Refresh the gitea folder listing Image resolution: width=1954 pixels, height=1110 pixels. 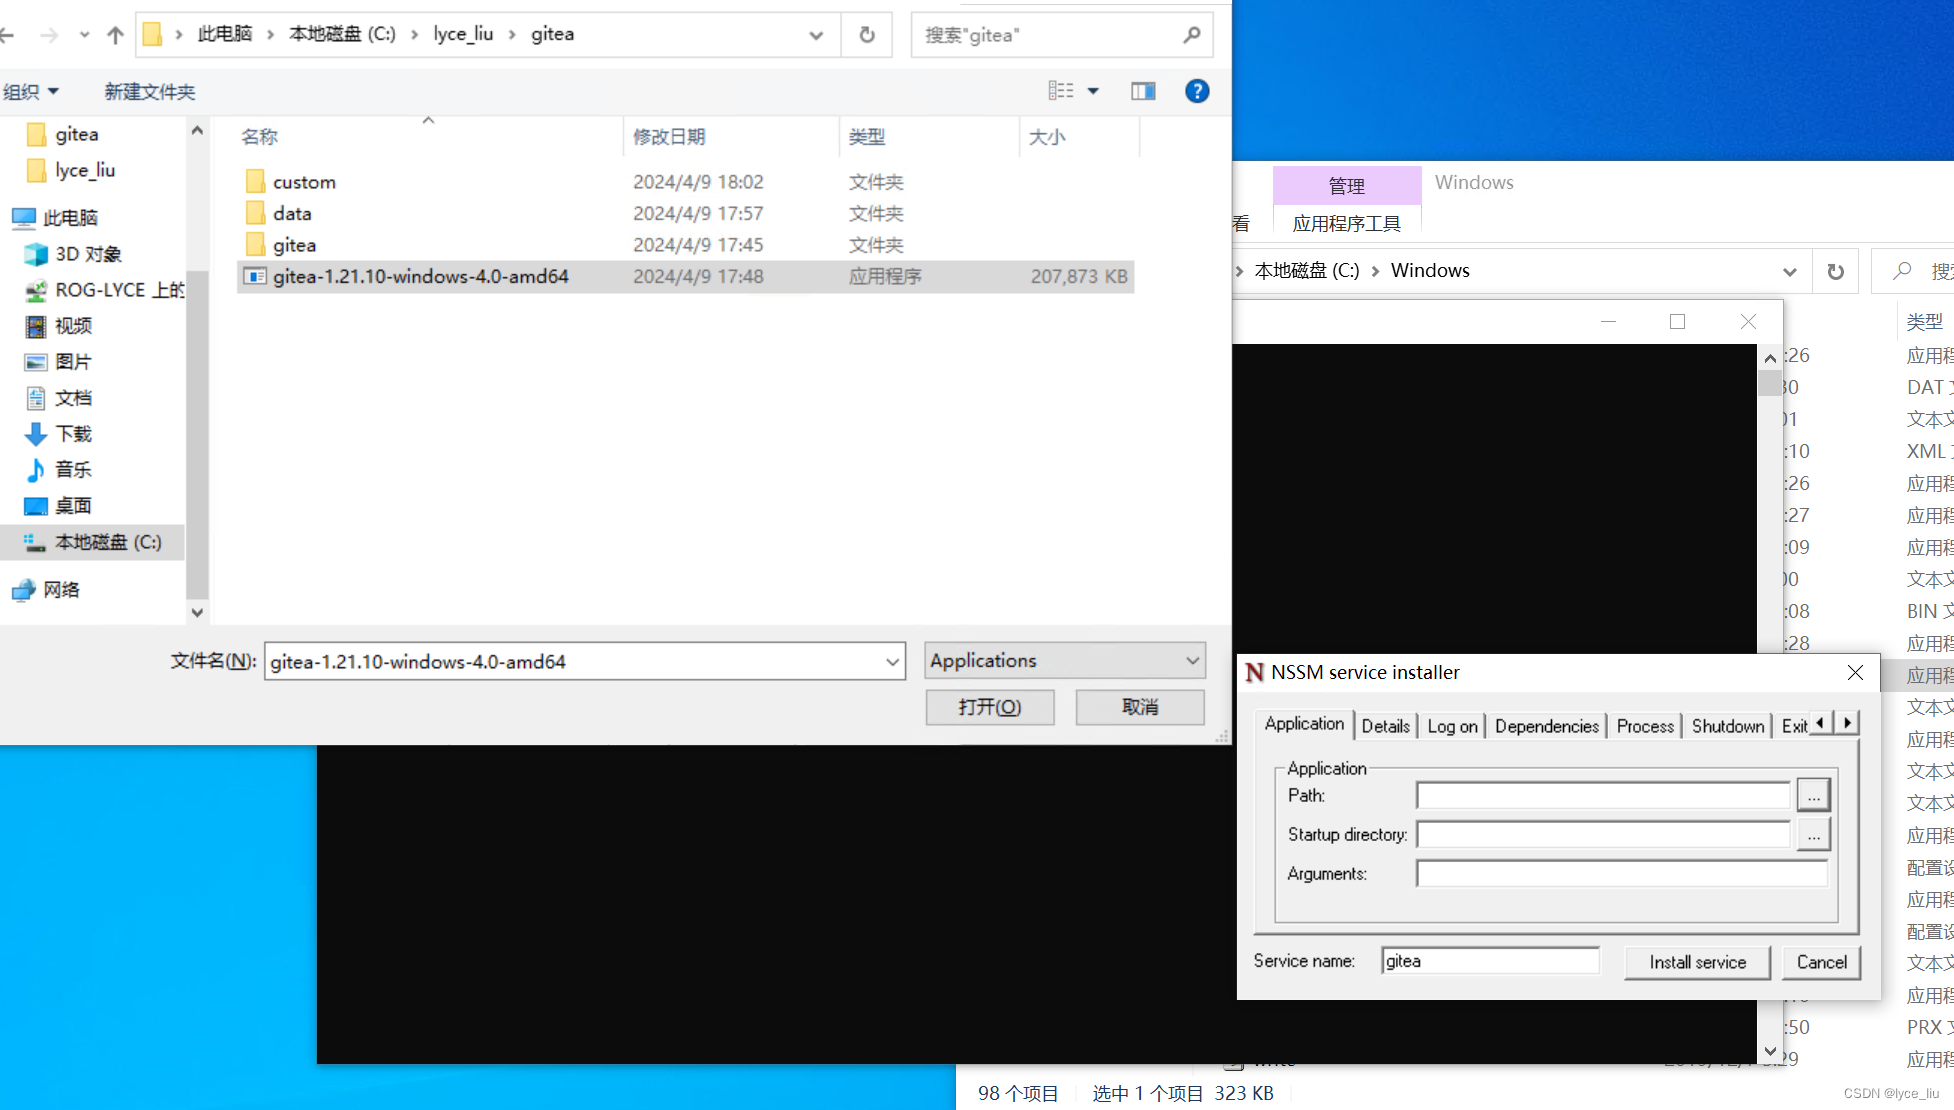point(867,35)
